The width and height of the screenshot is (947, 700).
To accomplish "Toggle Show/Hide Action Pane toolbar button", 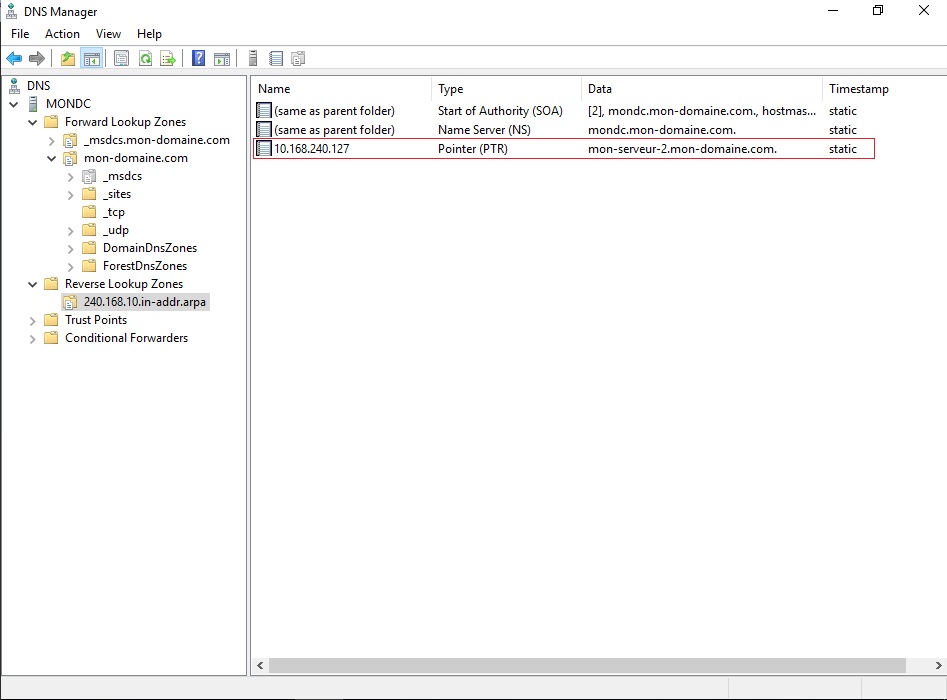I will coord(222,59).
